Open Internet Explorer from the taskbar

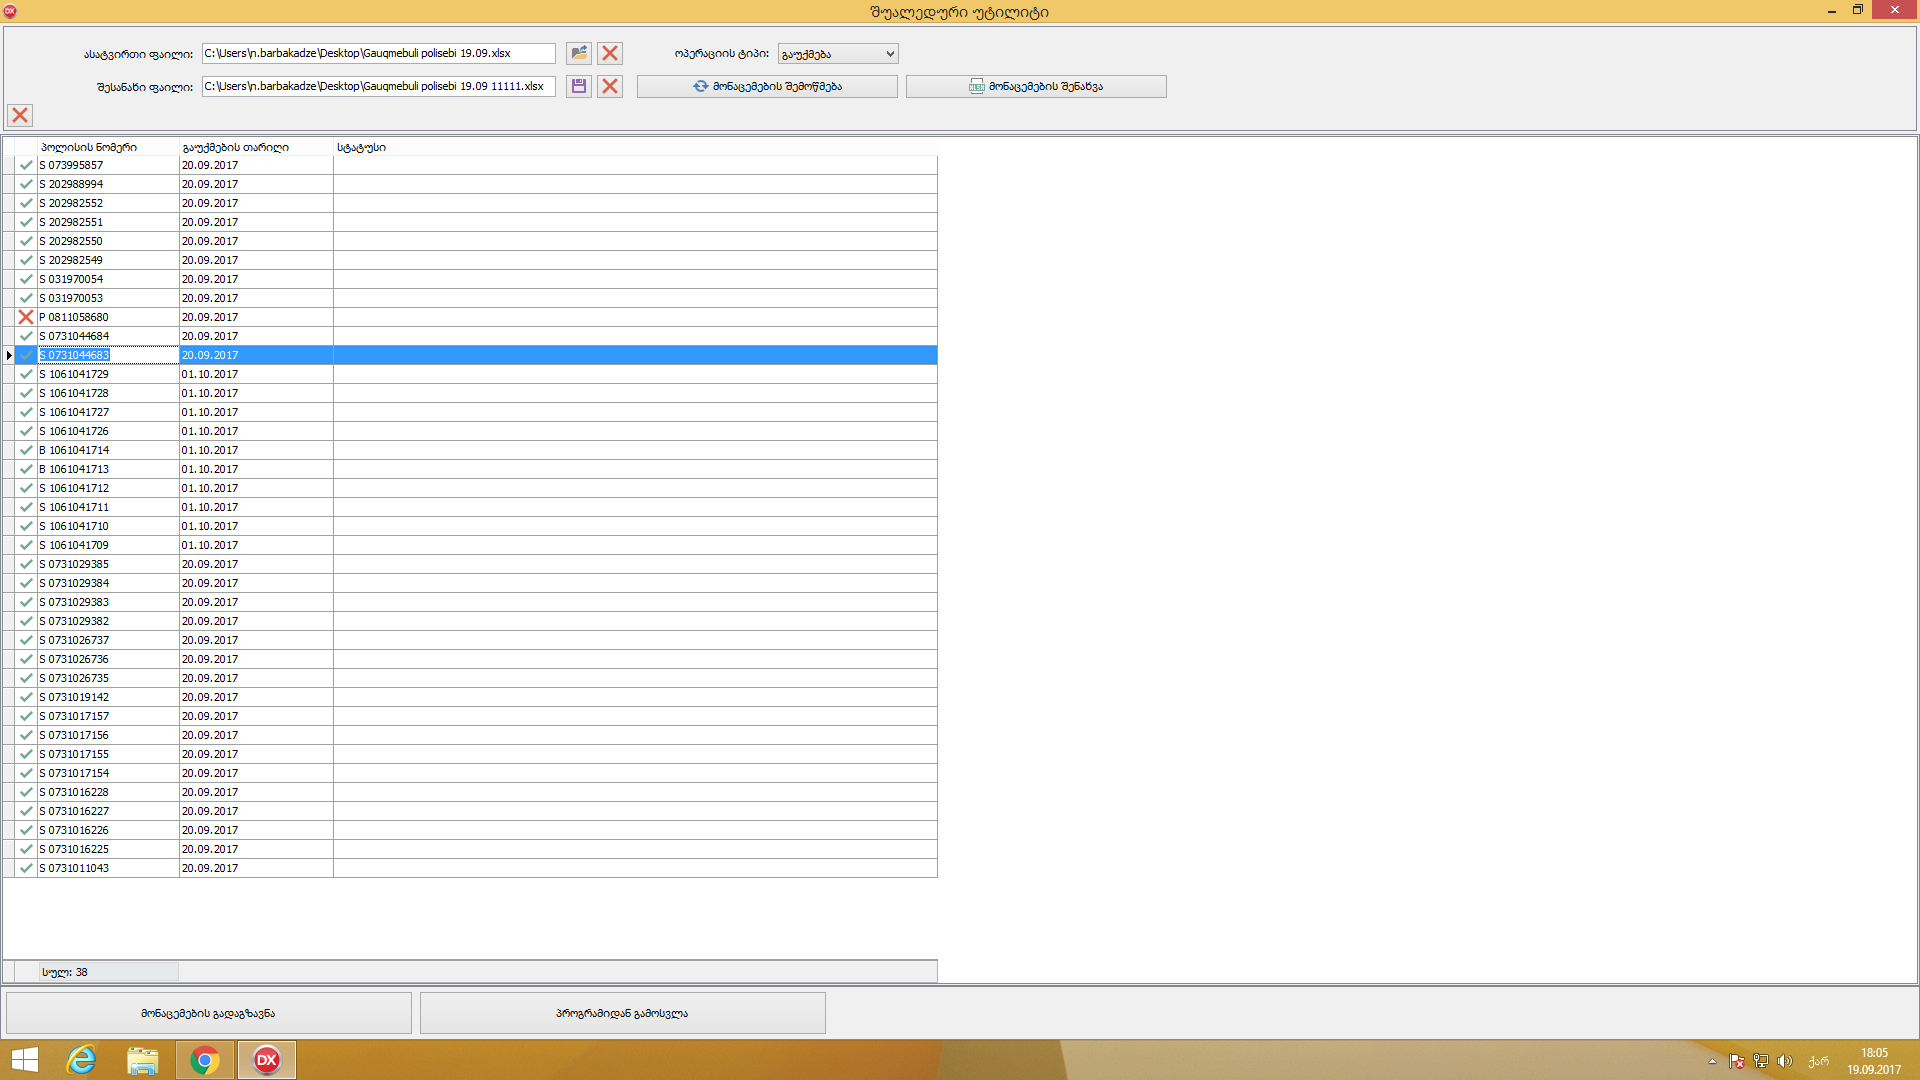pos(81,1060)
